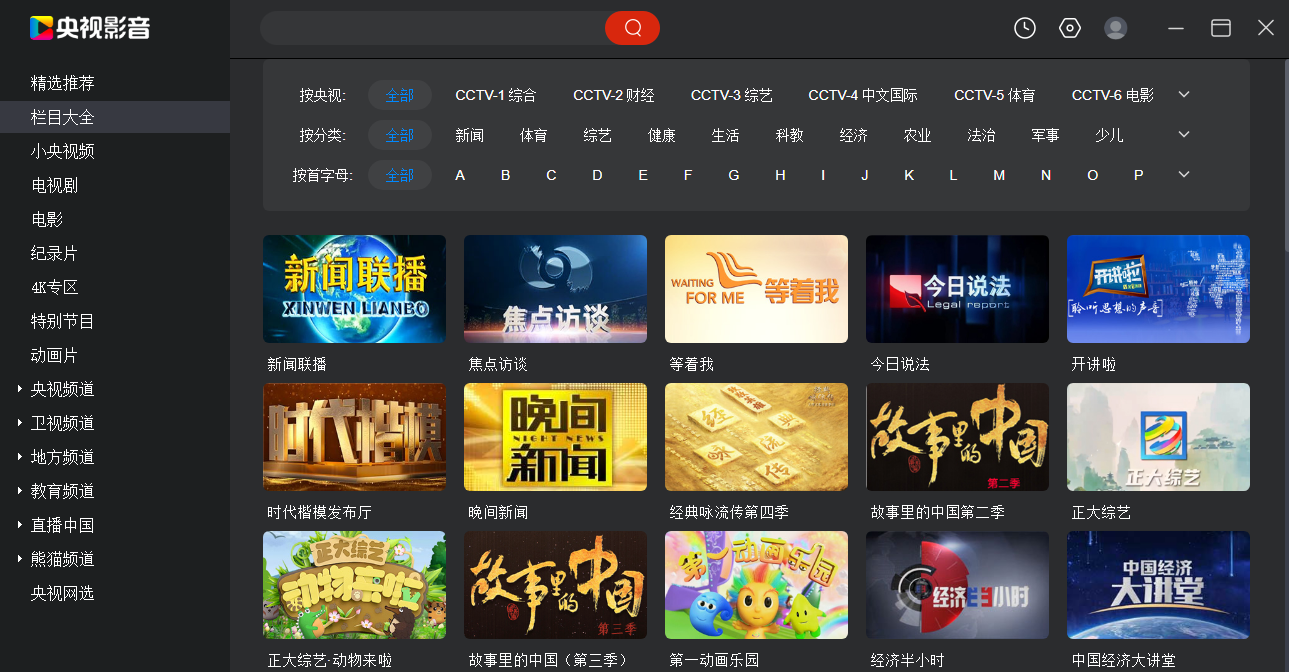1289x672 pixels.
Task: Filter by CCTV-1 综合
Action: coord(496,95)
